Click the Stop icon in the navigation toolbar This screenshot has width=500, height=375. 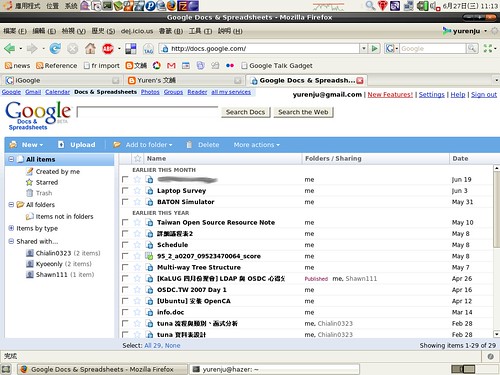coord(72,49)
